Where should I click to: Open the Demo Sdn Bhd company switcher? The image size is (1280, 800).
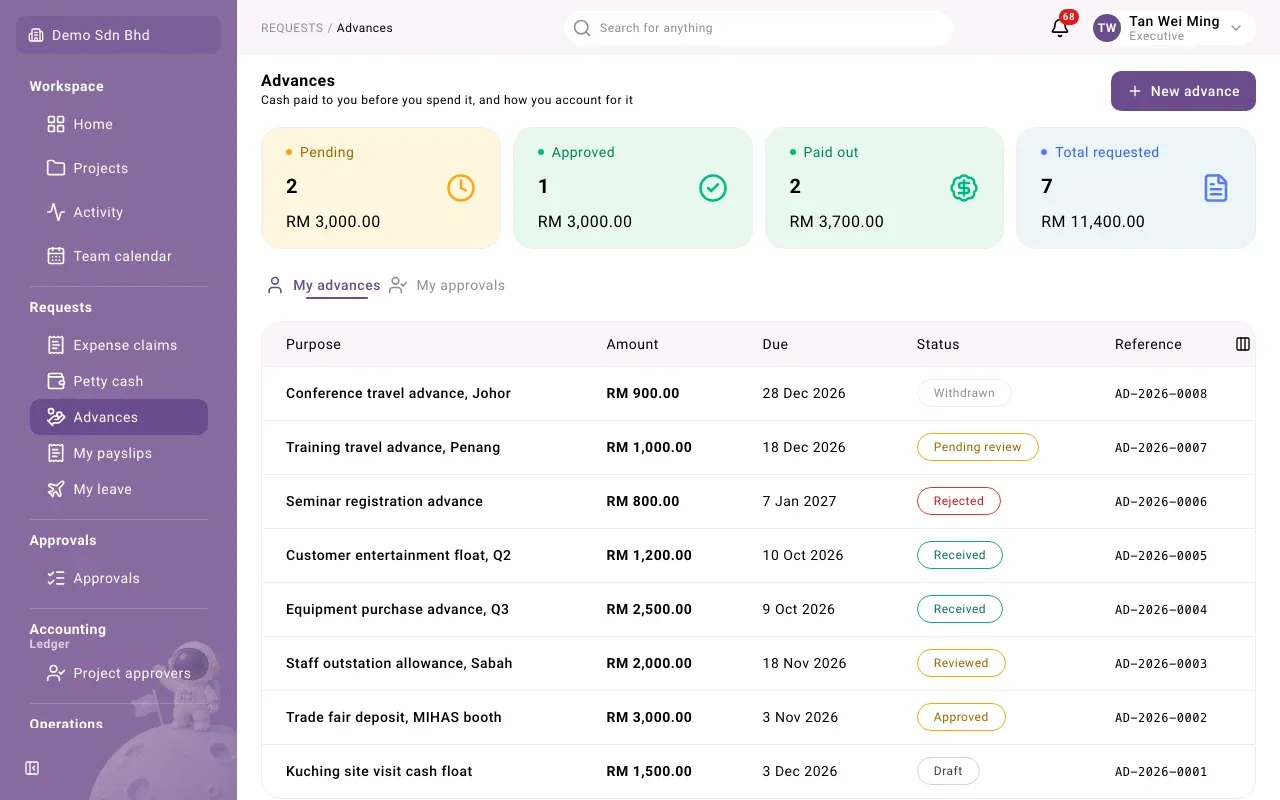(118, 35)
